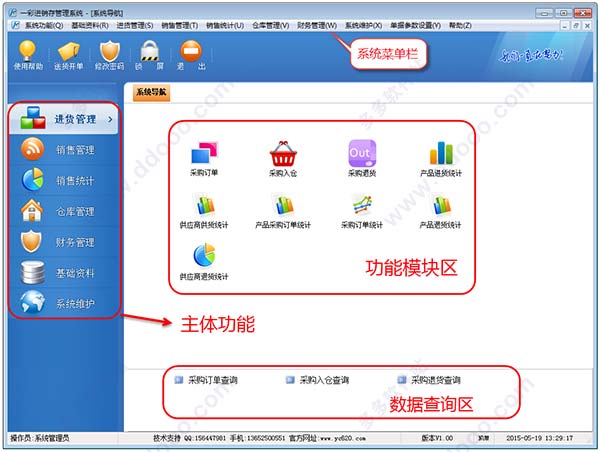
Task: Open the 销售统计(U) menu
Action: [x=225, y=26]
